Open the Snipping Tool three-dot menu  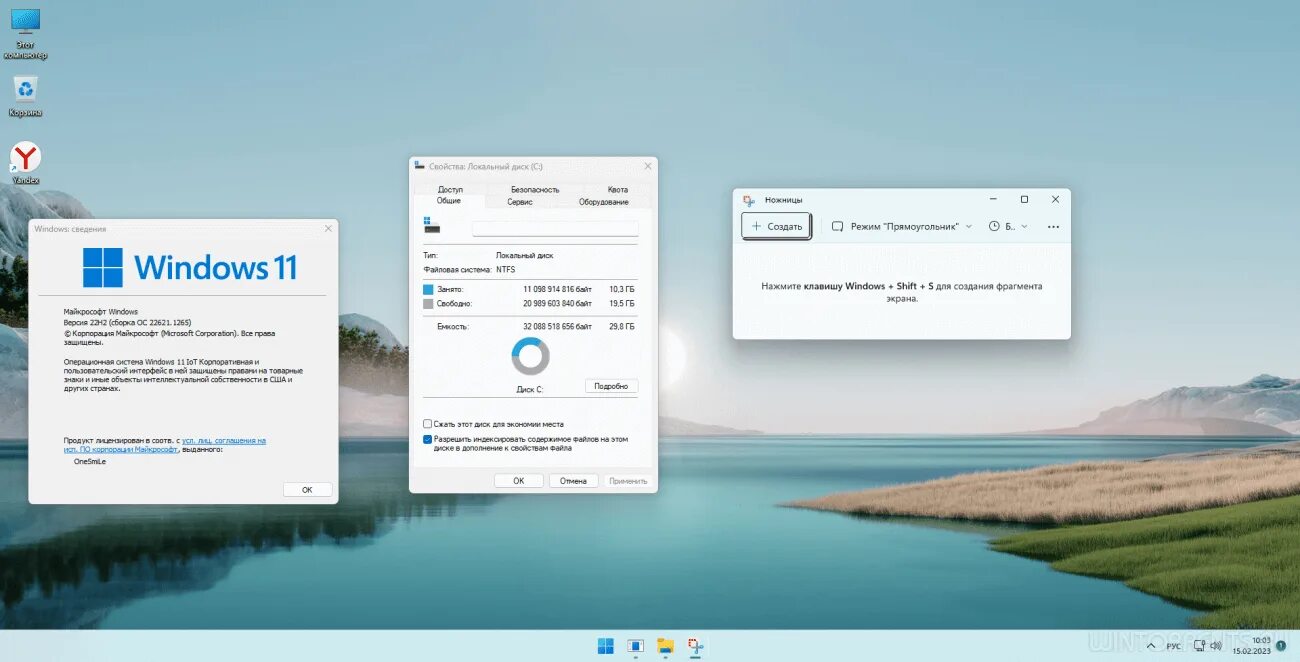pos(1053,227)
